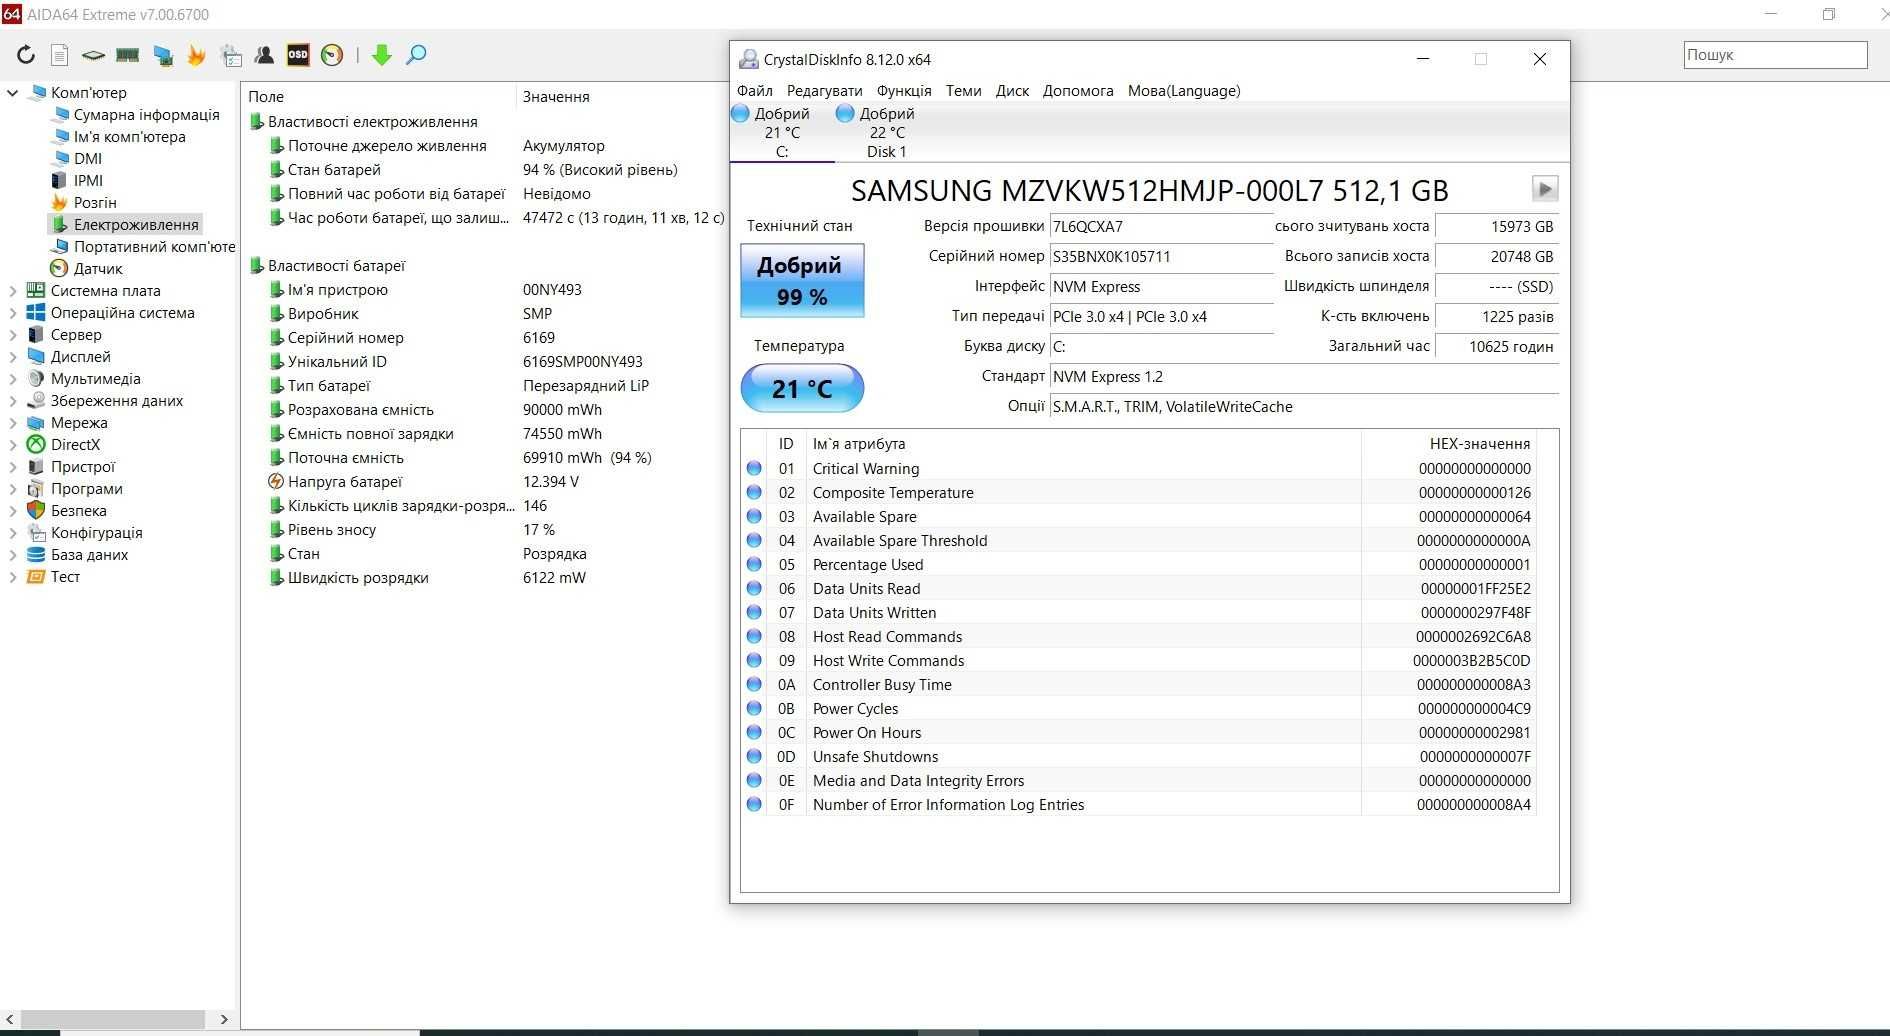Select the Електроживлення tree item
This screenshot has width=1890, height=1036.
(x=136, y=224)
